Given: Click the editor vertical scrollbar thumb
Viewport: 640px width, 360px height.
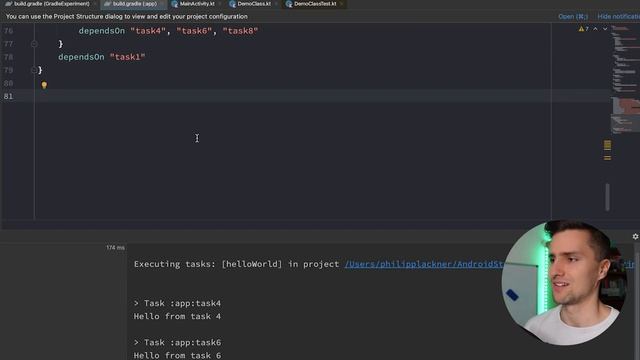Looking at the screenshot, I should [x=607, y=197].
